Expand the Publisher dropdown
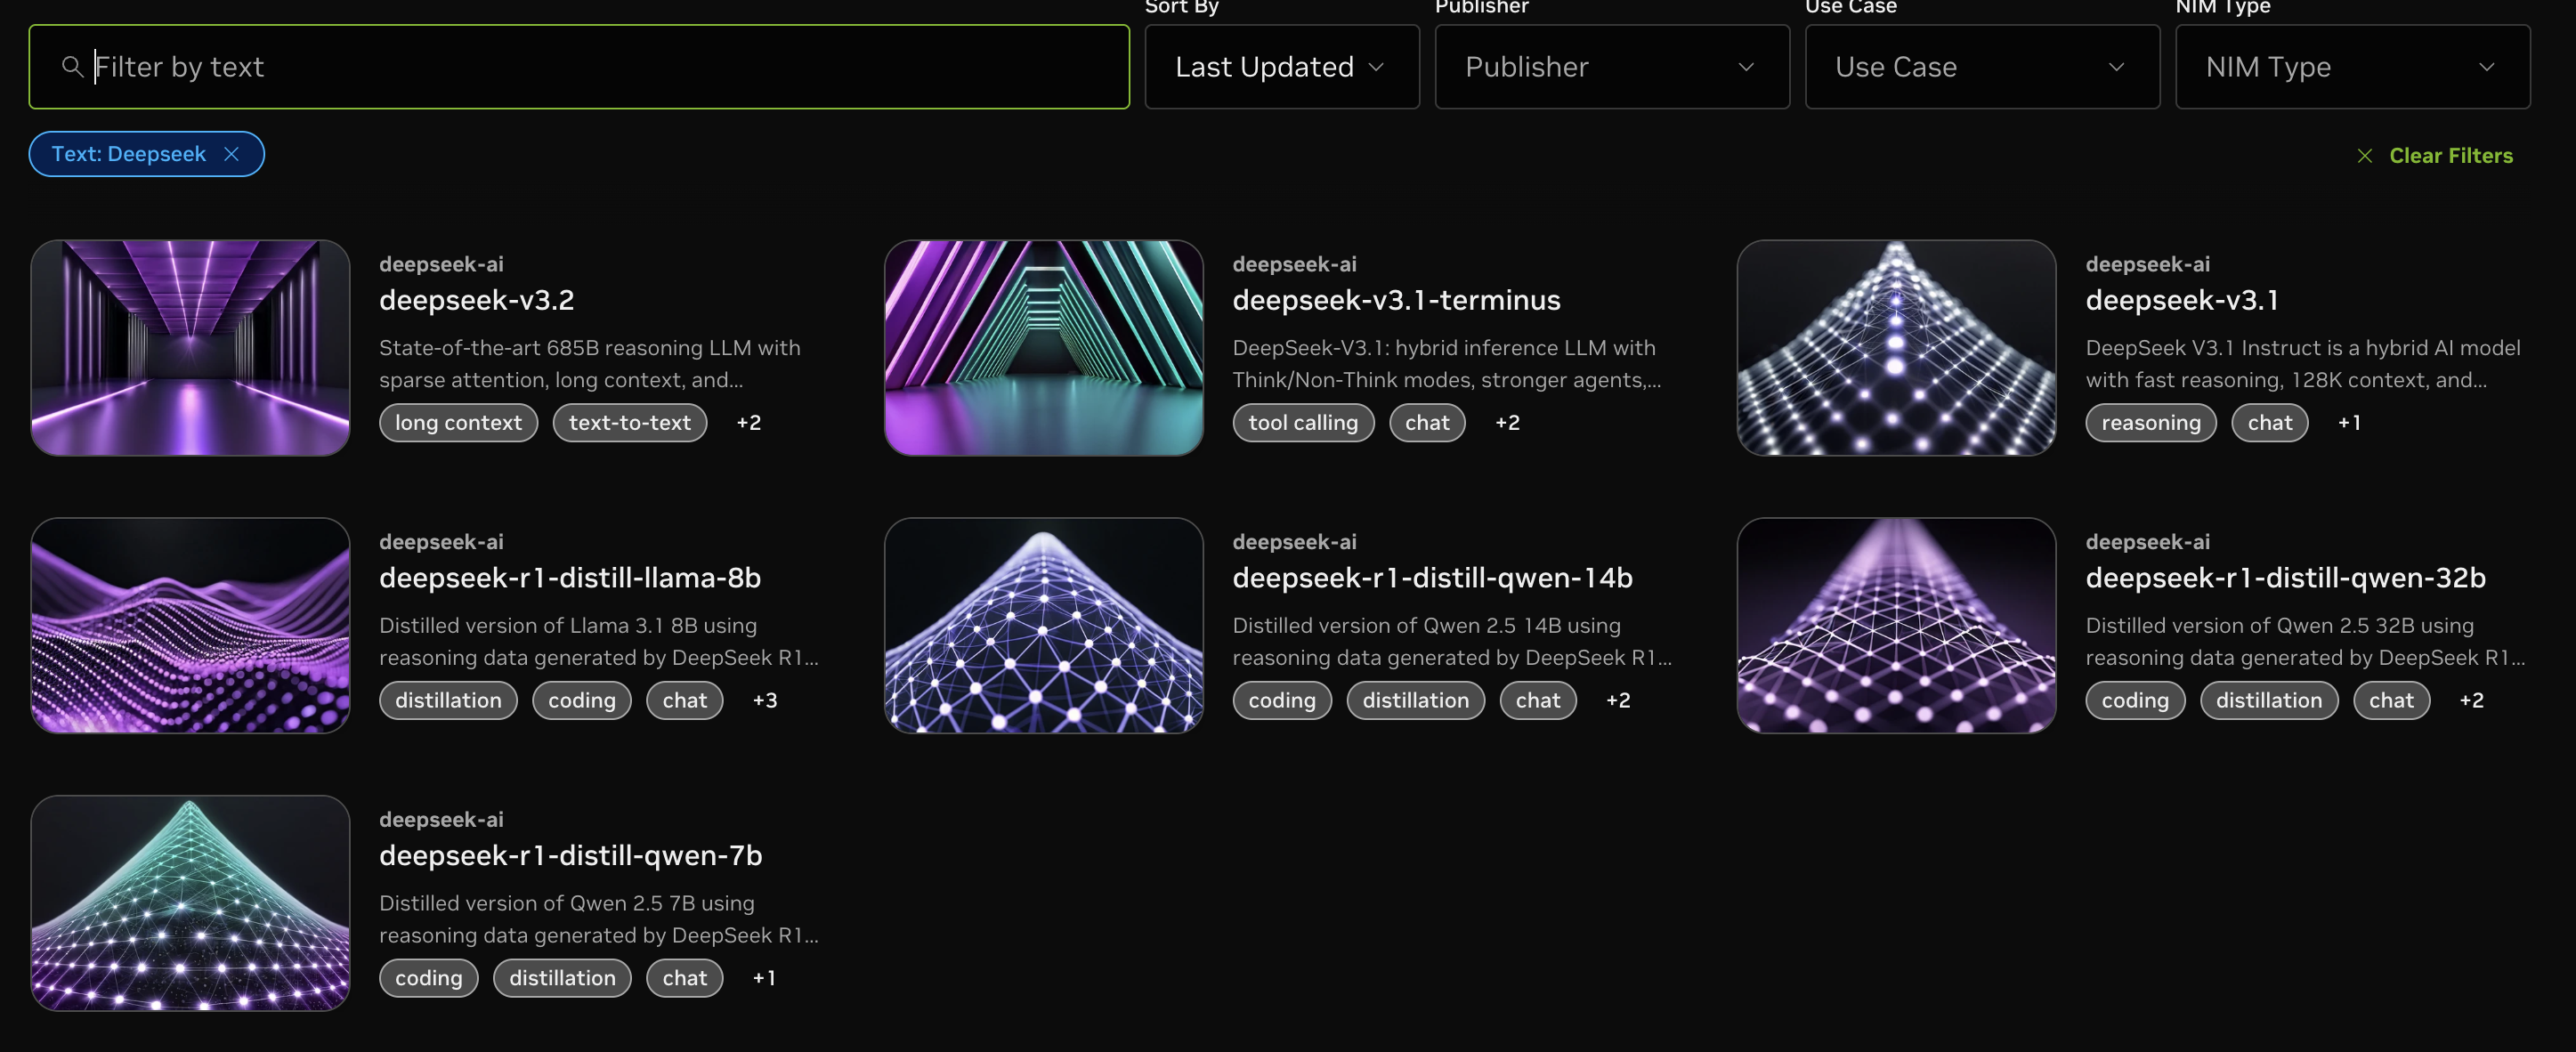The image size is (2576, 1052). tap(1611, 67)
